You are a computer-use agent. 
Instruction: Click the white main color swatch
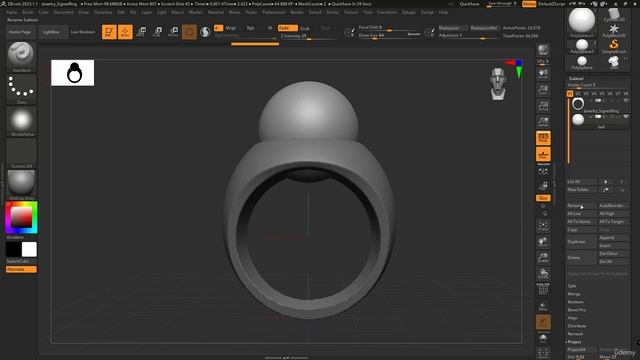(29, 249)
